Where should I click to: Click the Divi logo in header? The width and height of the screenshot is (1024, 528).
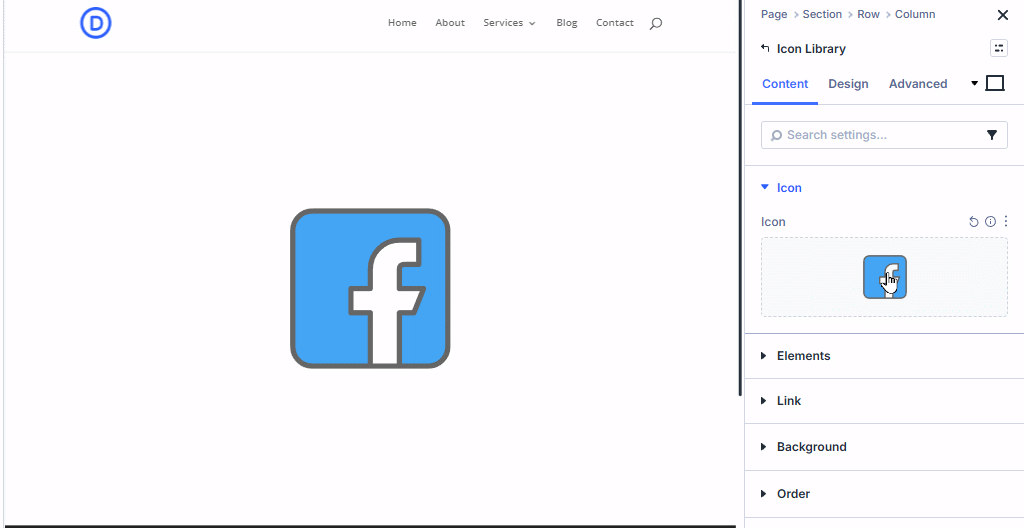[96, 24]
